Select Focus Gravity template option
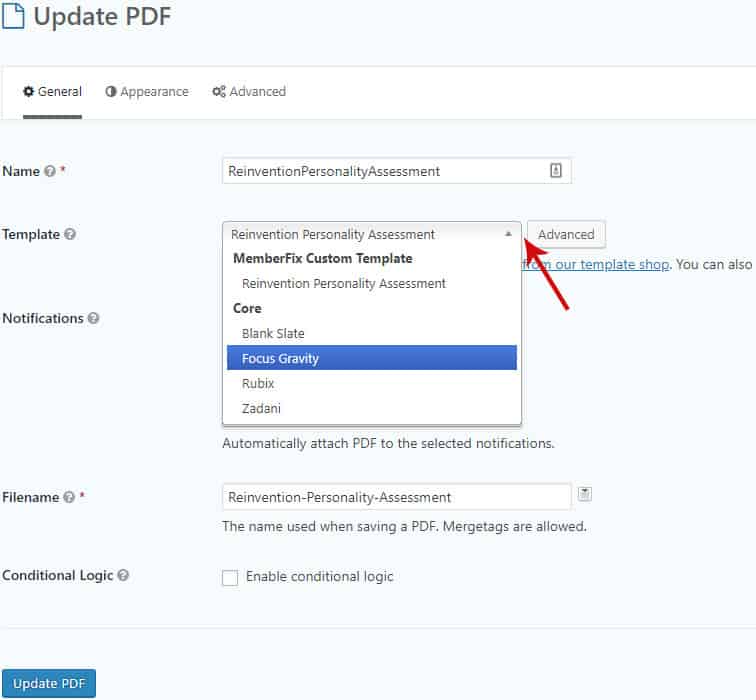756x700 pixels. (x=371, y=358)
